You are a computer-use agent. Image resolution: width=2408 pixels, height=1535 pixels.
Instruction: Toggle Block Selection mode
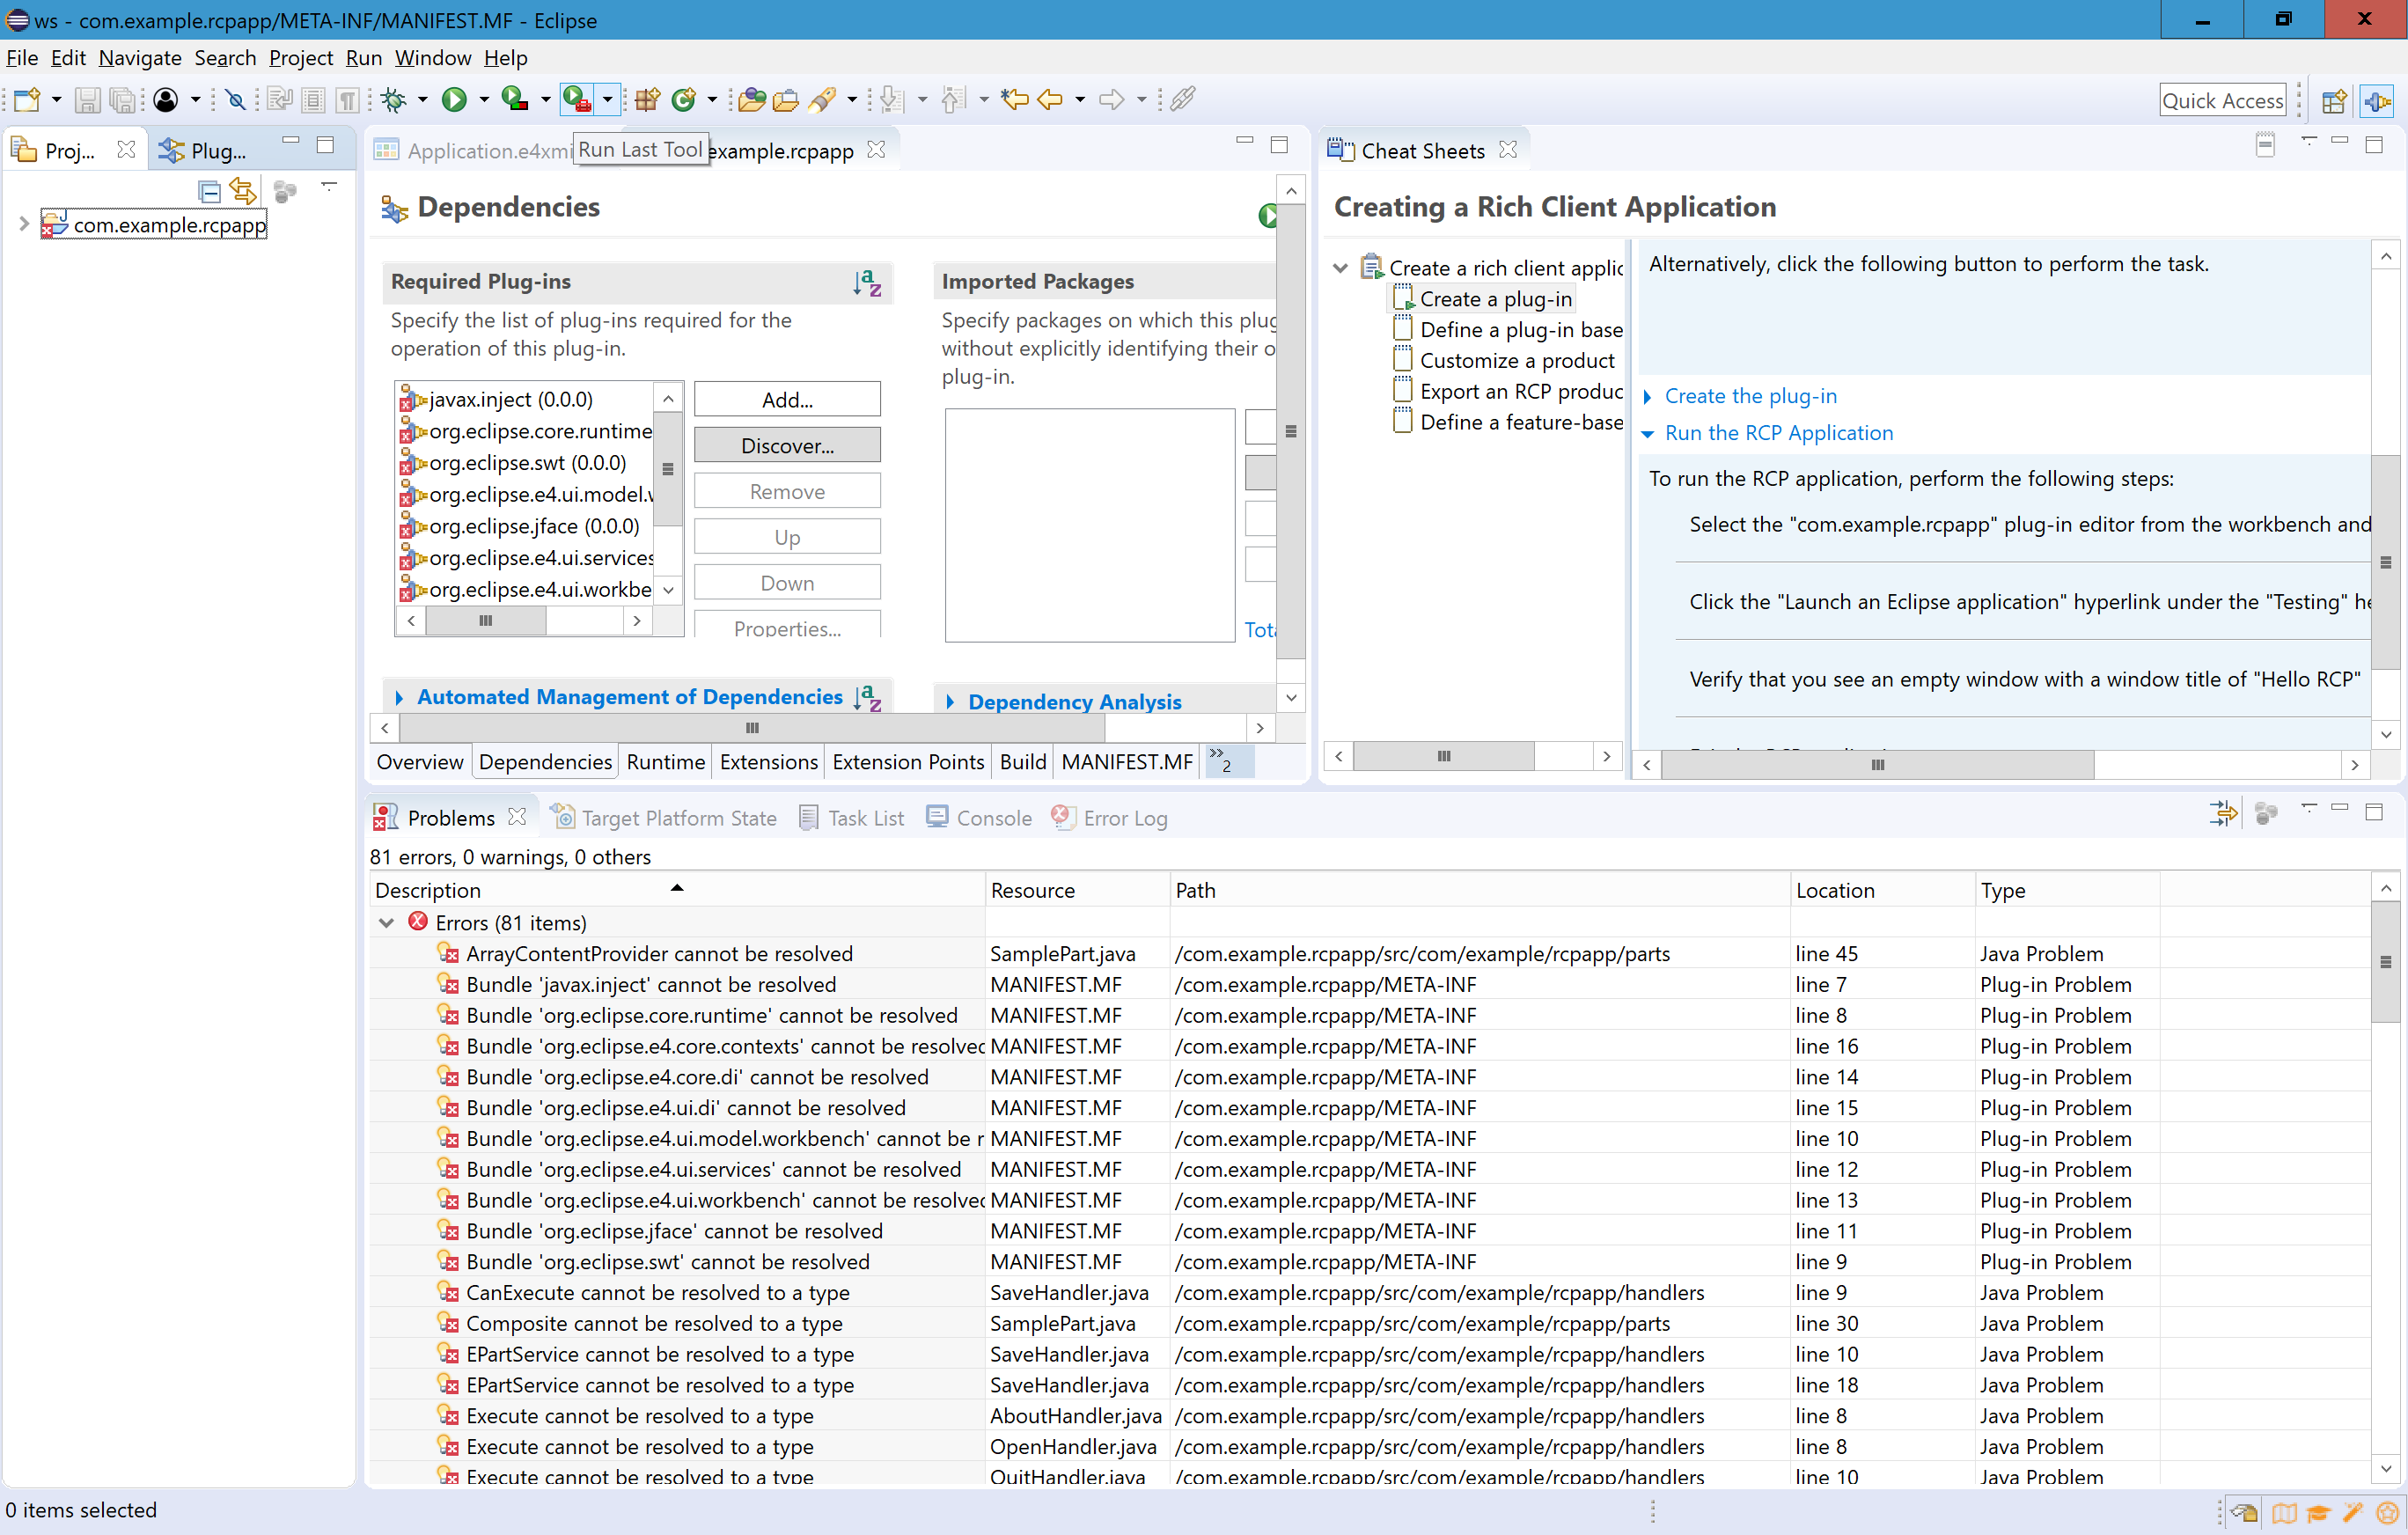click(x=313, y=99)
